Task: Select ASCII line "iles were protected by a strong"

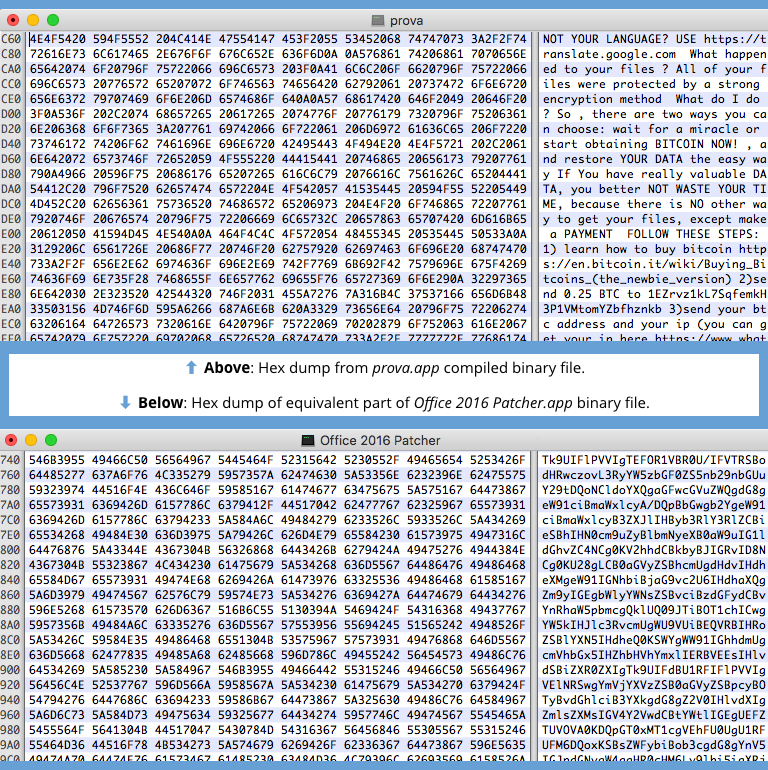Action: (x=651, y=84)
